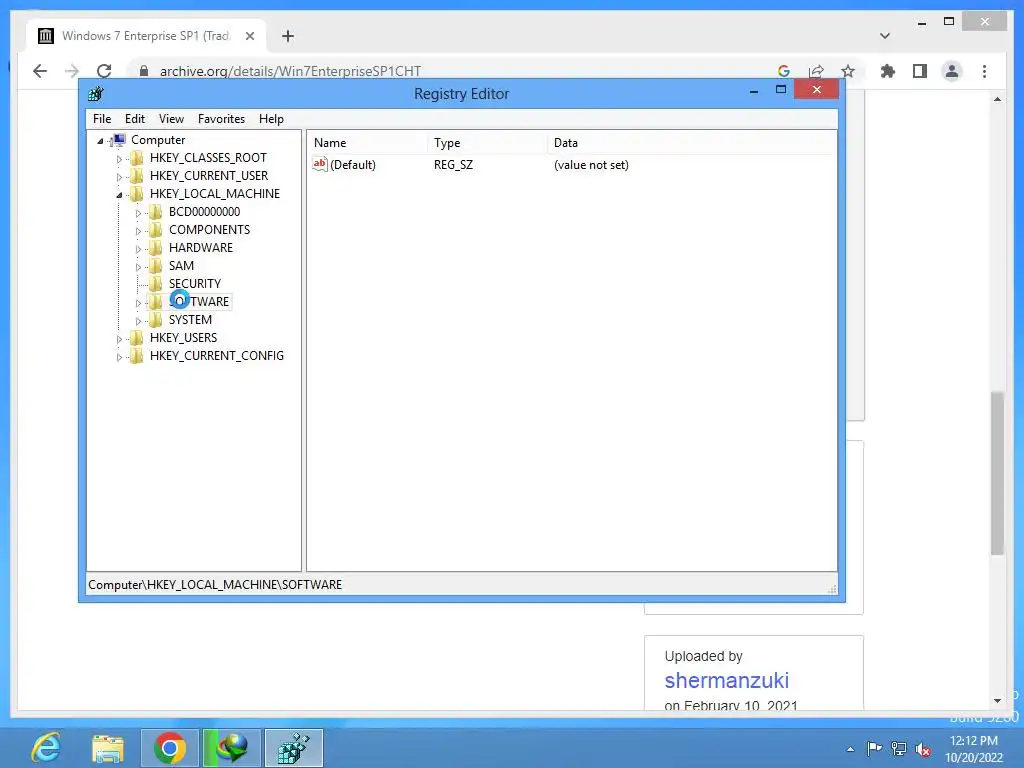Click the muted volume icon in tray
Viewport: 1024px width, 768px height.
[923, 749]
